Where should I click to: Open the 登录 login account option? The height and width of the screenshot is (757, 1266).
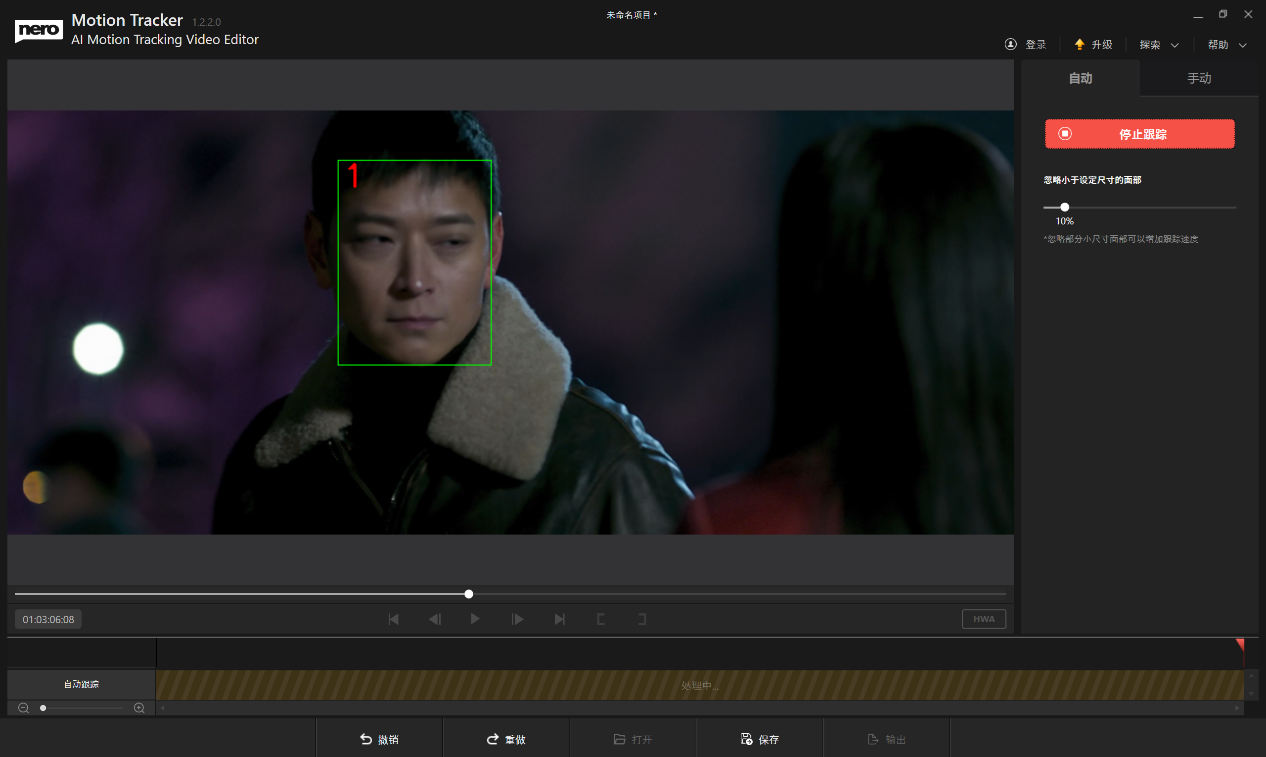(x=1026, y=45)
